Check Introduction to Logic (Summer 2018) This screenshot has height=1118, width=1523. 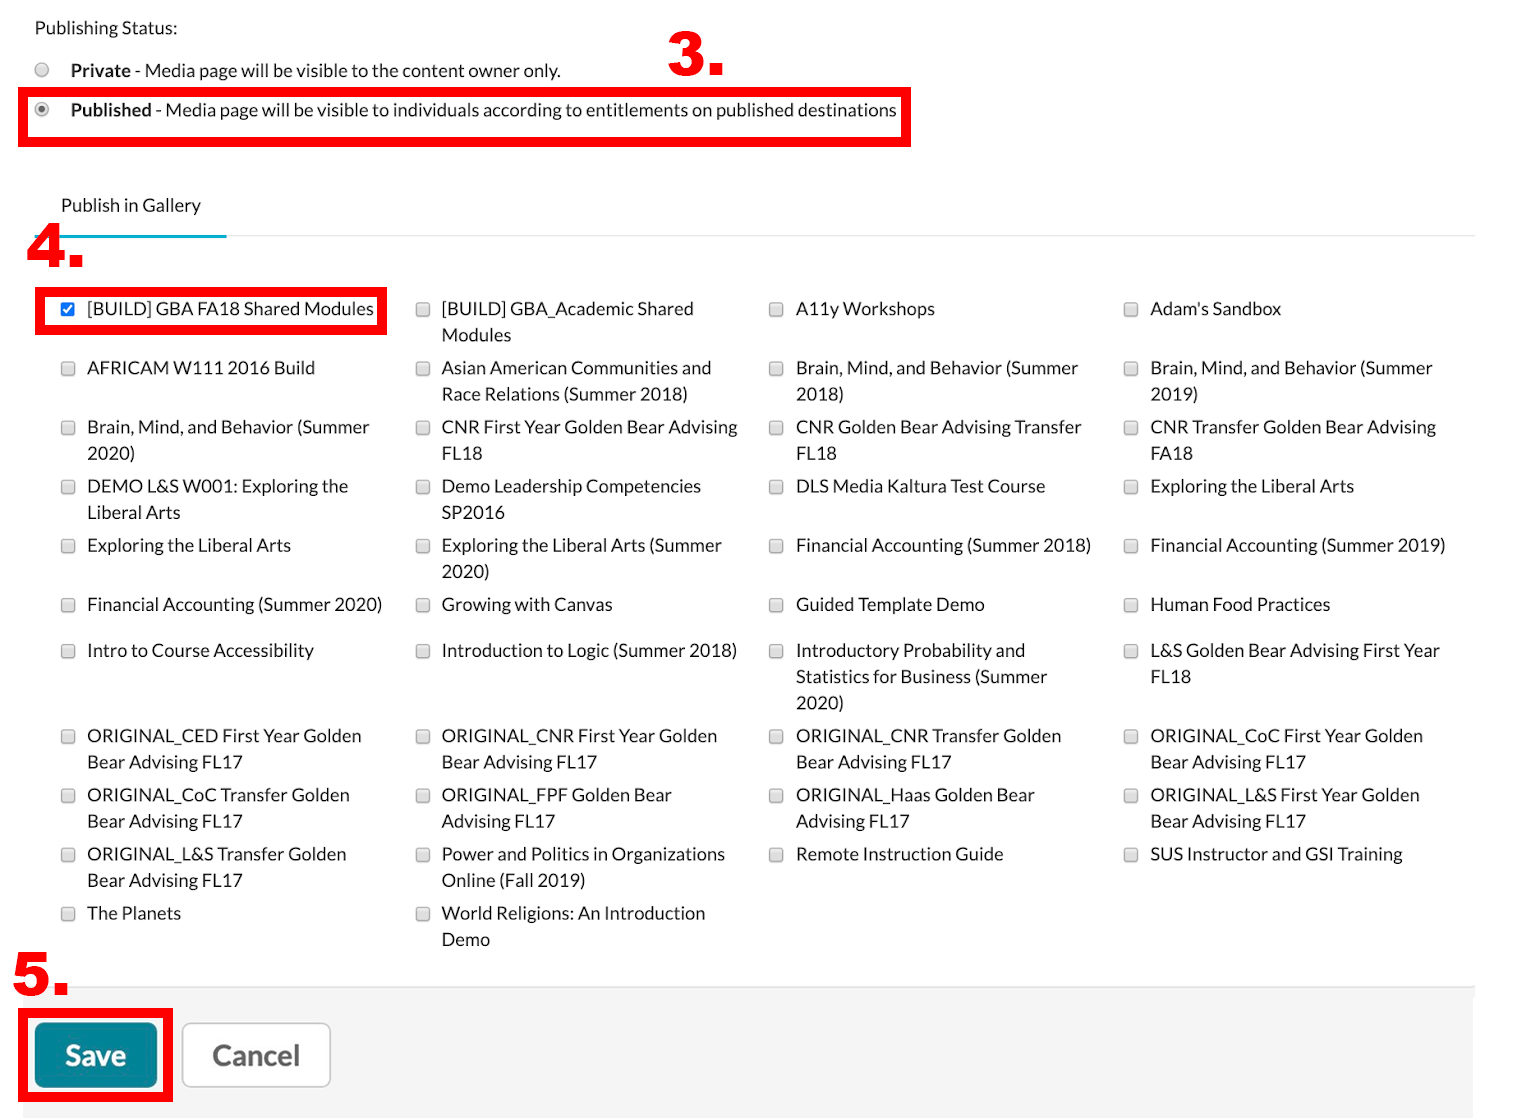(x=422, y=650)
